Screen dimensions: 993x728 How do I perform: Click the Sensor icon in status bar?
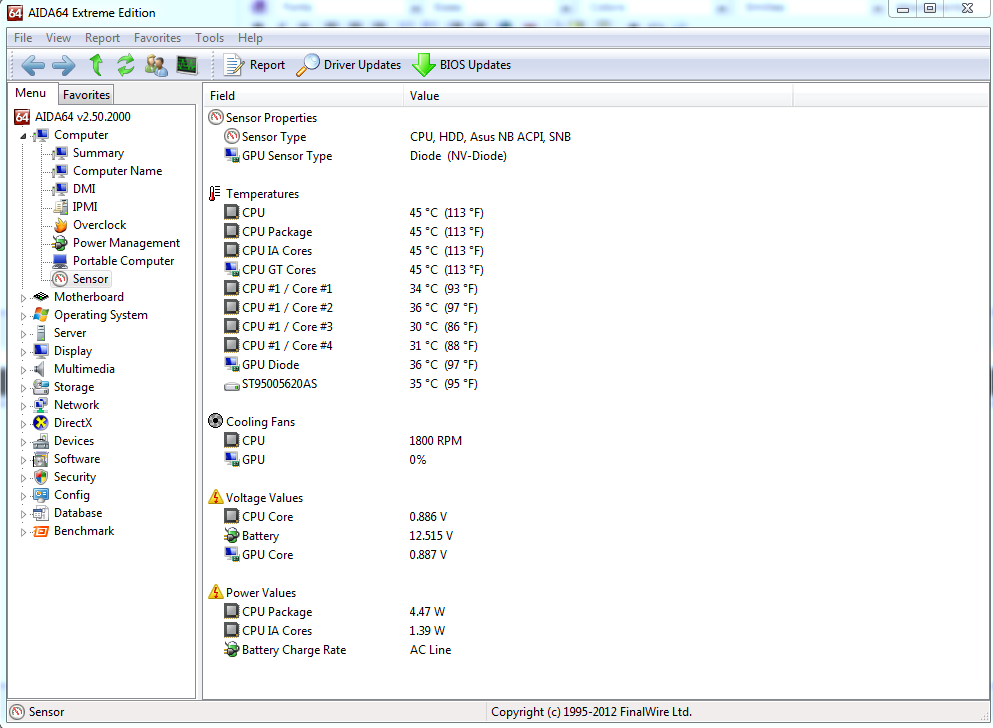pos(18,712)
